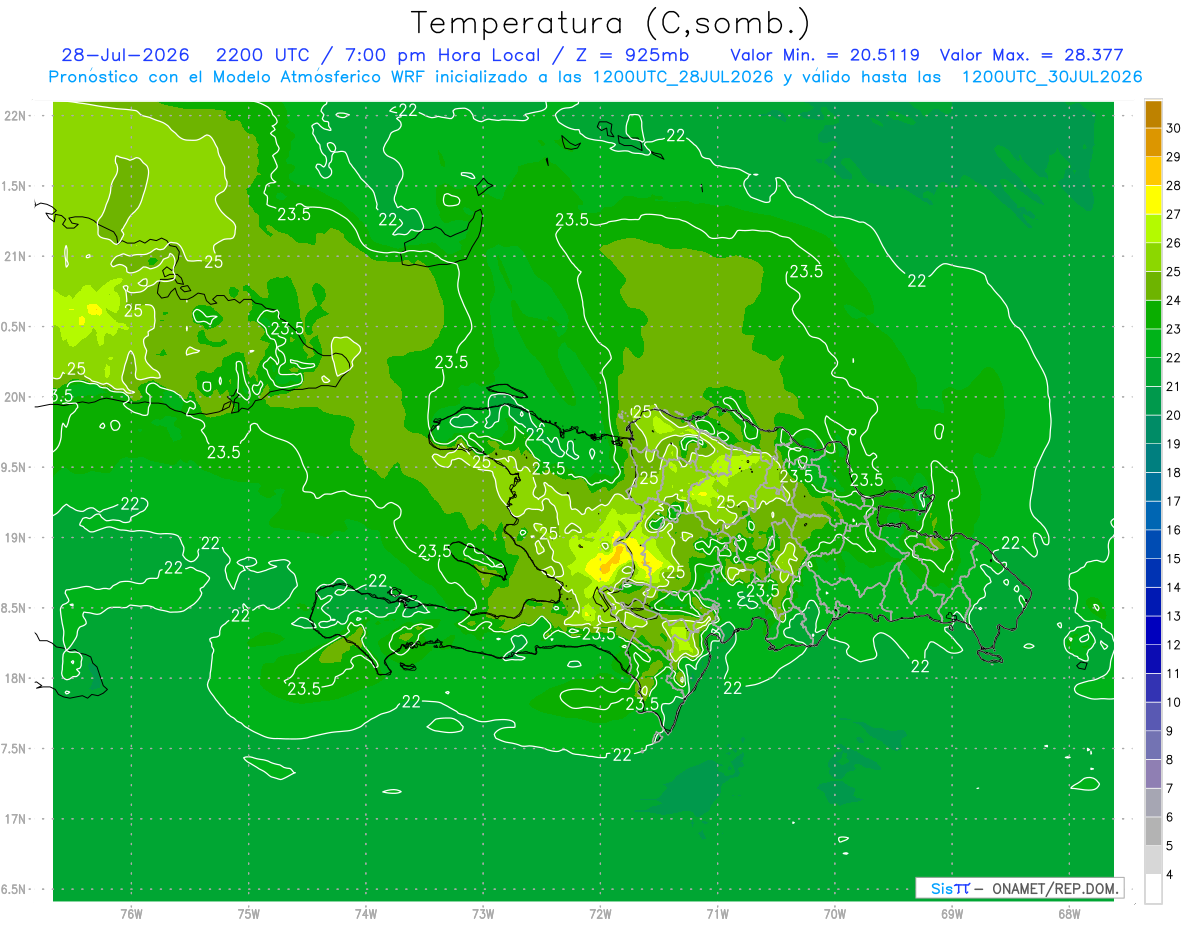The height and width of the screenshot is (927, 1200).
Task: Click the legend swatch between 14 and 15
Action: point(1153,573)
